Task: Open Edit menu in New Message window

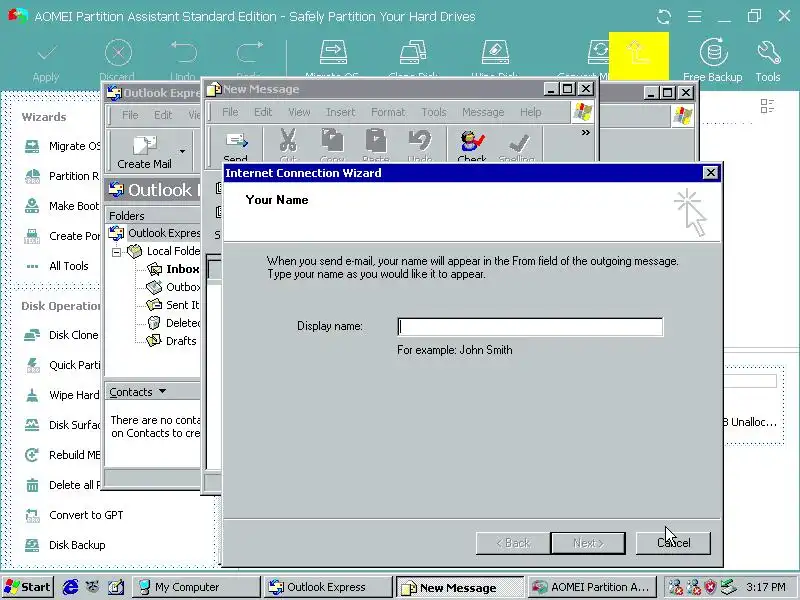Action: tap(263, 112)
